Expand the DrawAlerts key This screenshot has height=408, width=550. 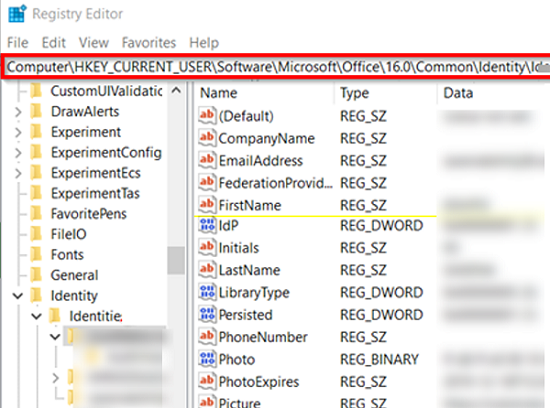[18, 112]
